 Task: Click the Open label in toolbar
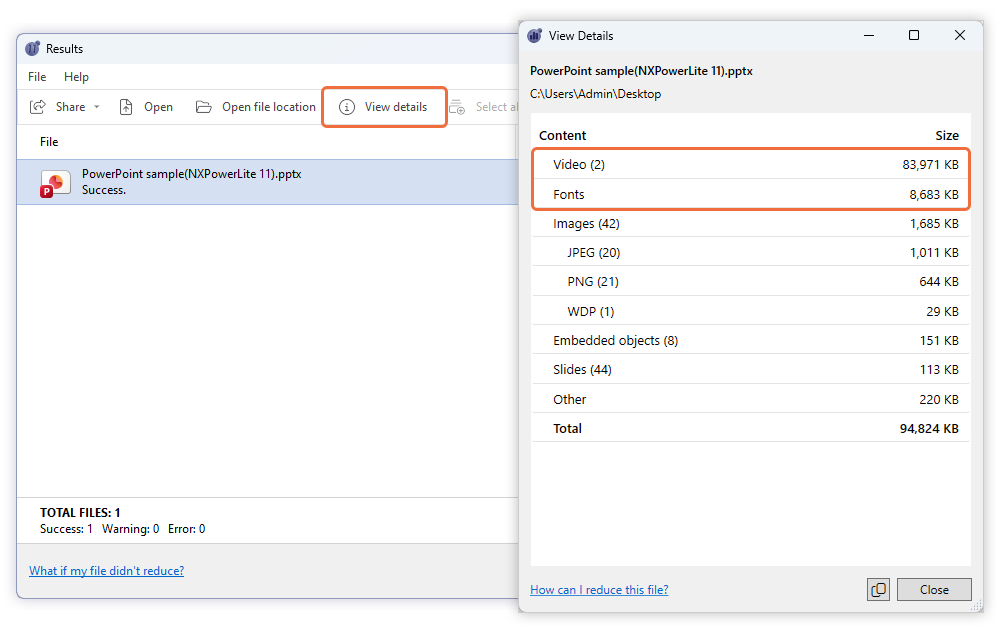[x=158, y=107]
